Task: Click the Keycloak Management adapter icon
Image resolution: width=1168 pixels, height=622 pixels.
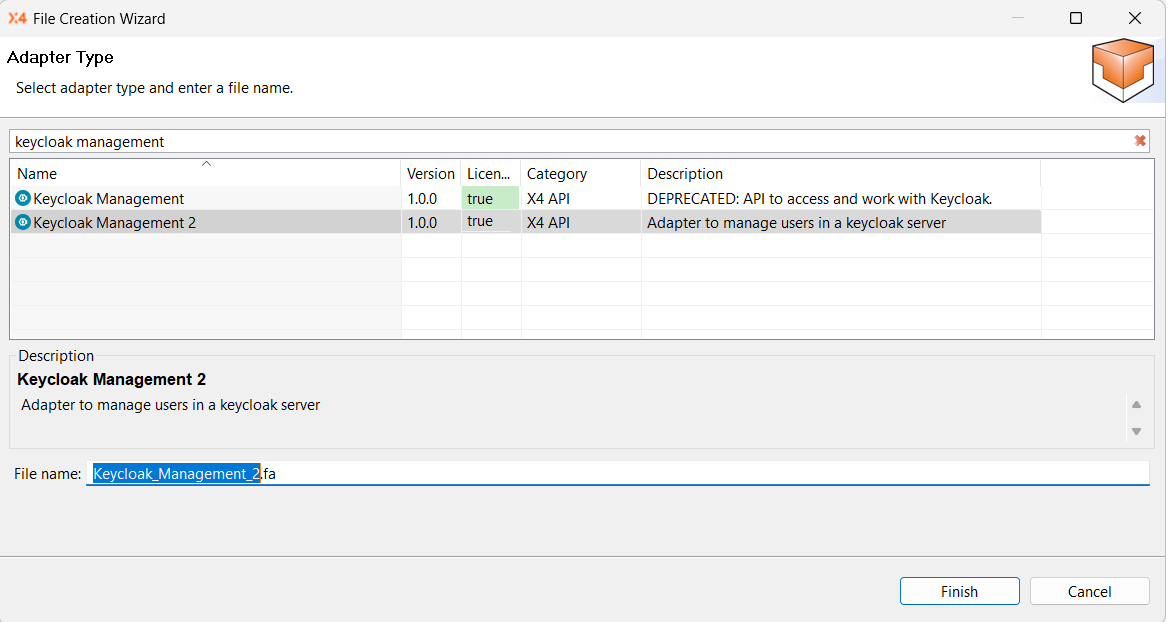Action: pos(23,199)
